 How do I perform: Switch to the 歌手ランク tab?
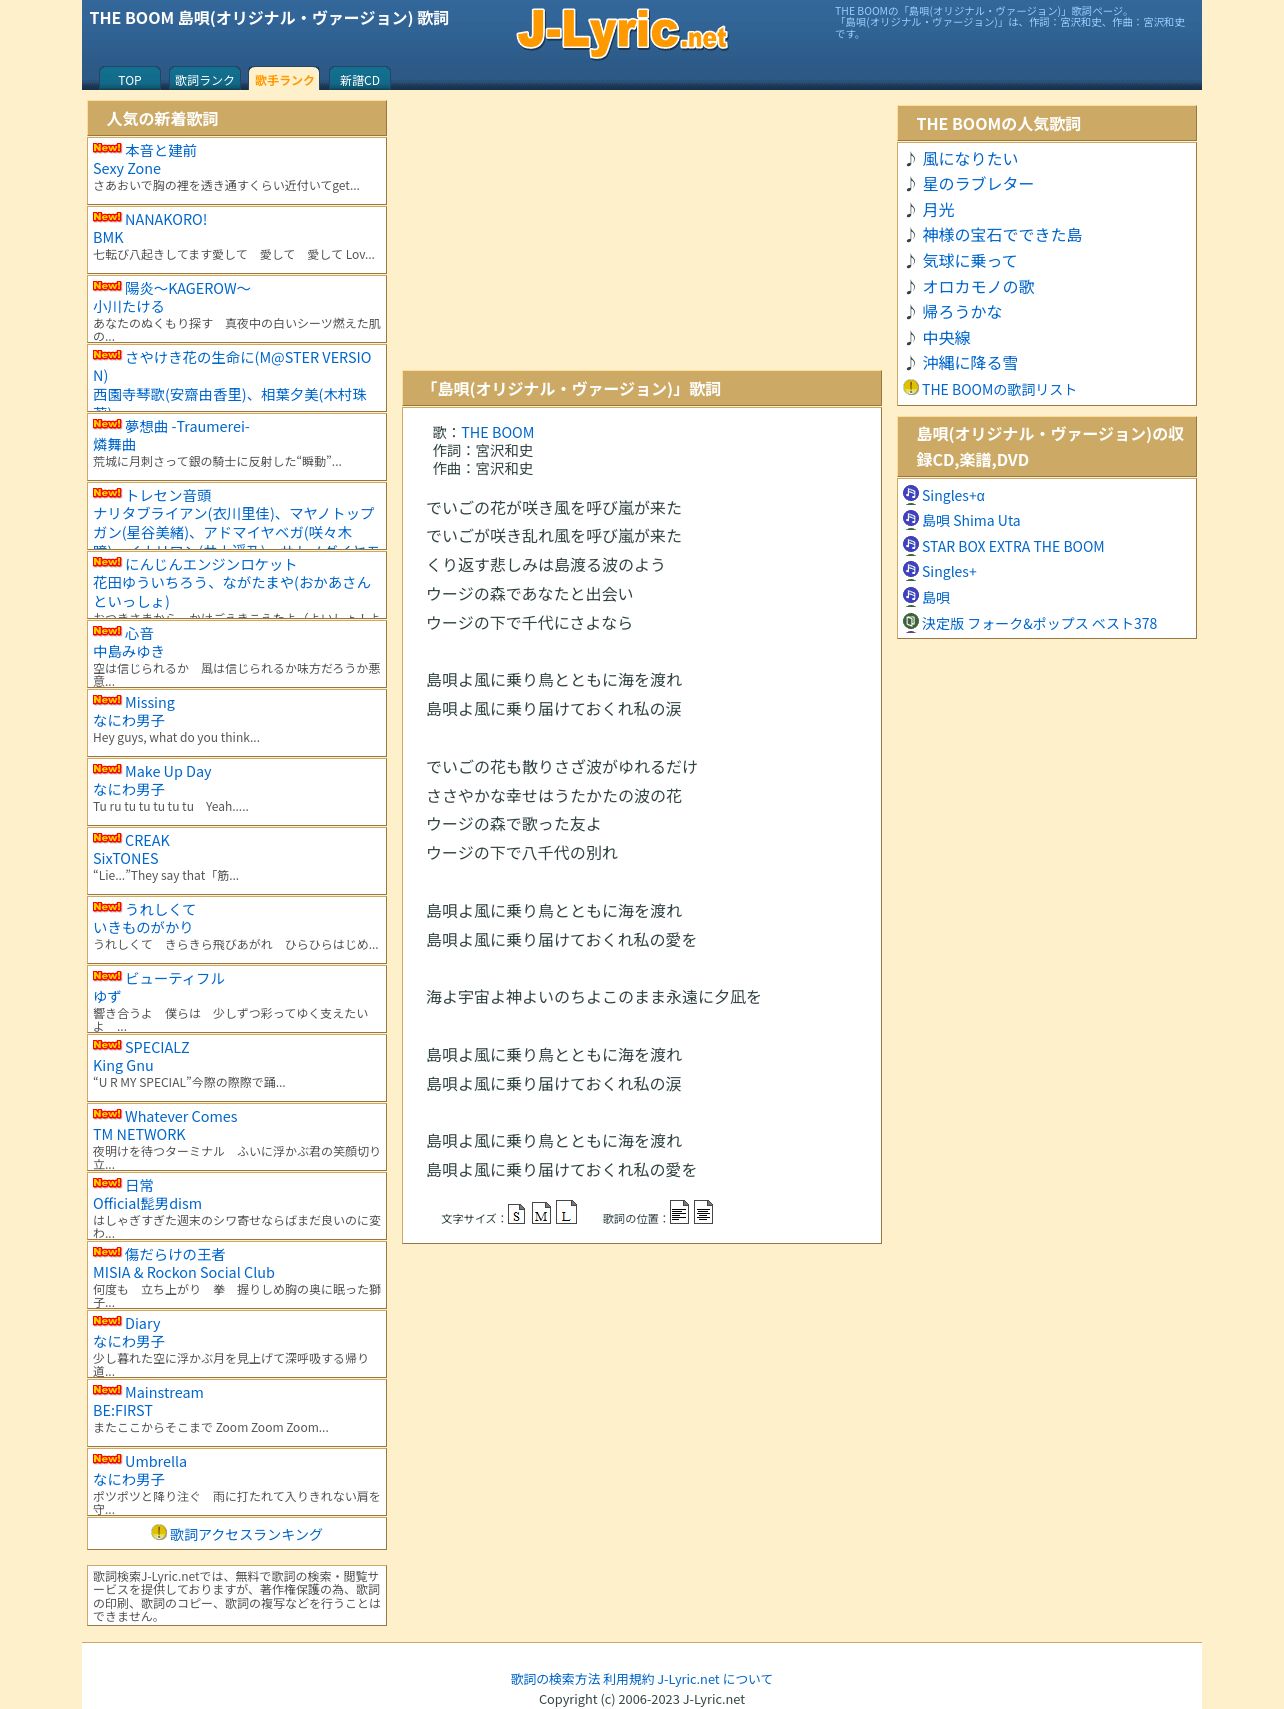285,79
